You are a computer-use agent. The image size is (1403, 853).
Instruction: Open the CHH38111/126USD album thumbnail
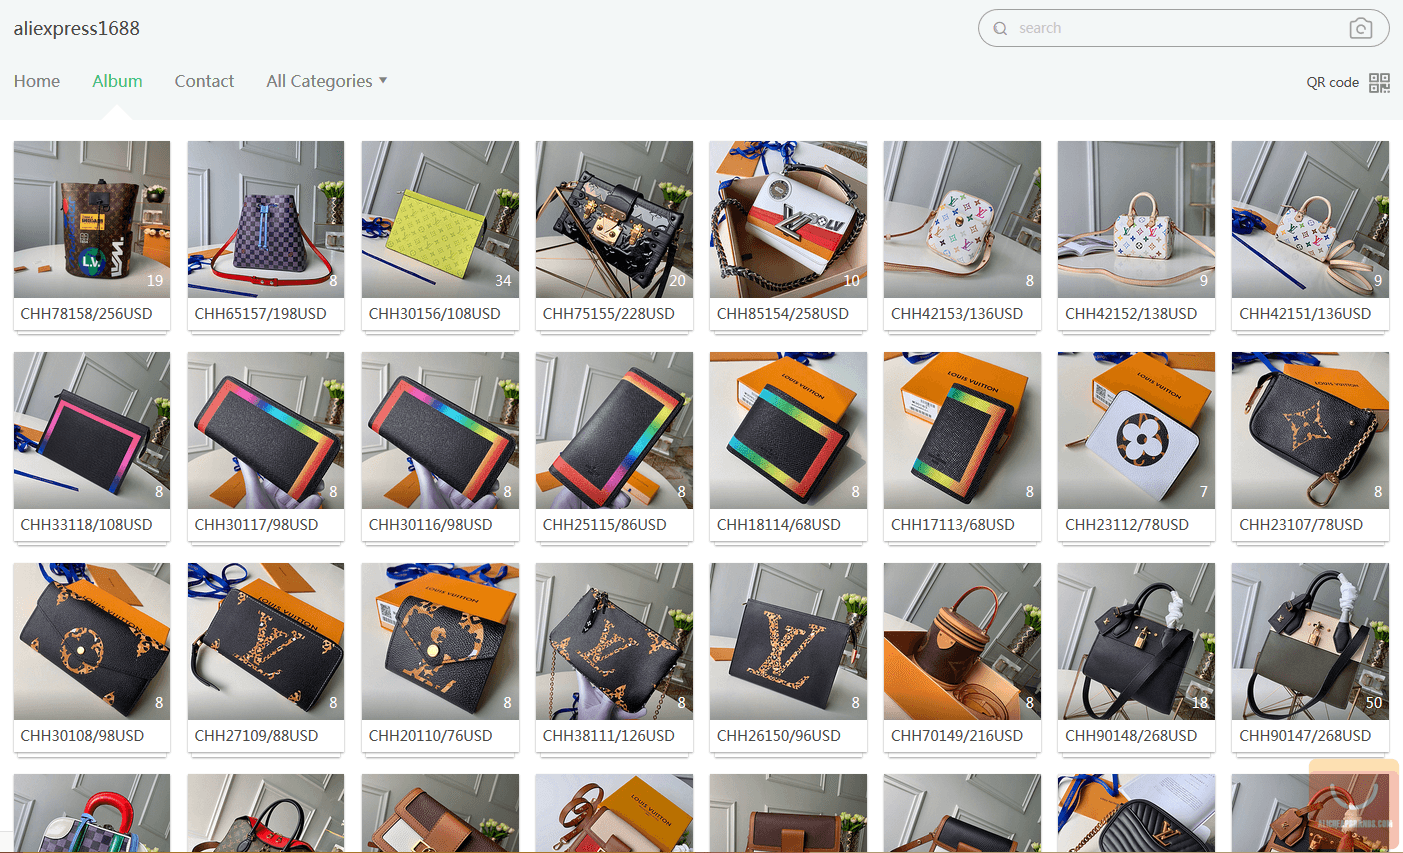pos(614,641)
